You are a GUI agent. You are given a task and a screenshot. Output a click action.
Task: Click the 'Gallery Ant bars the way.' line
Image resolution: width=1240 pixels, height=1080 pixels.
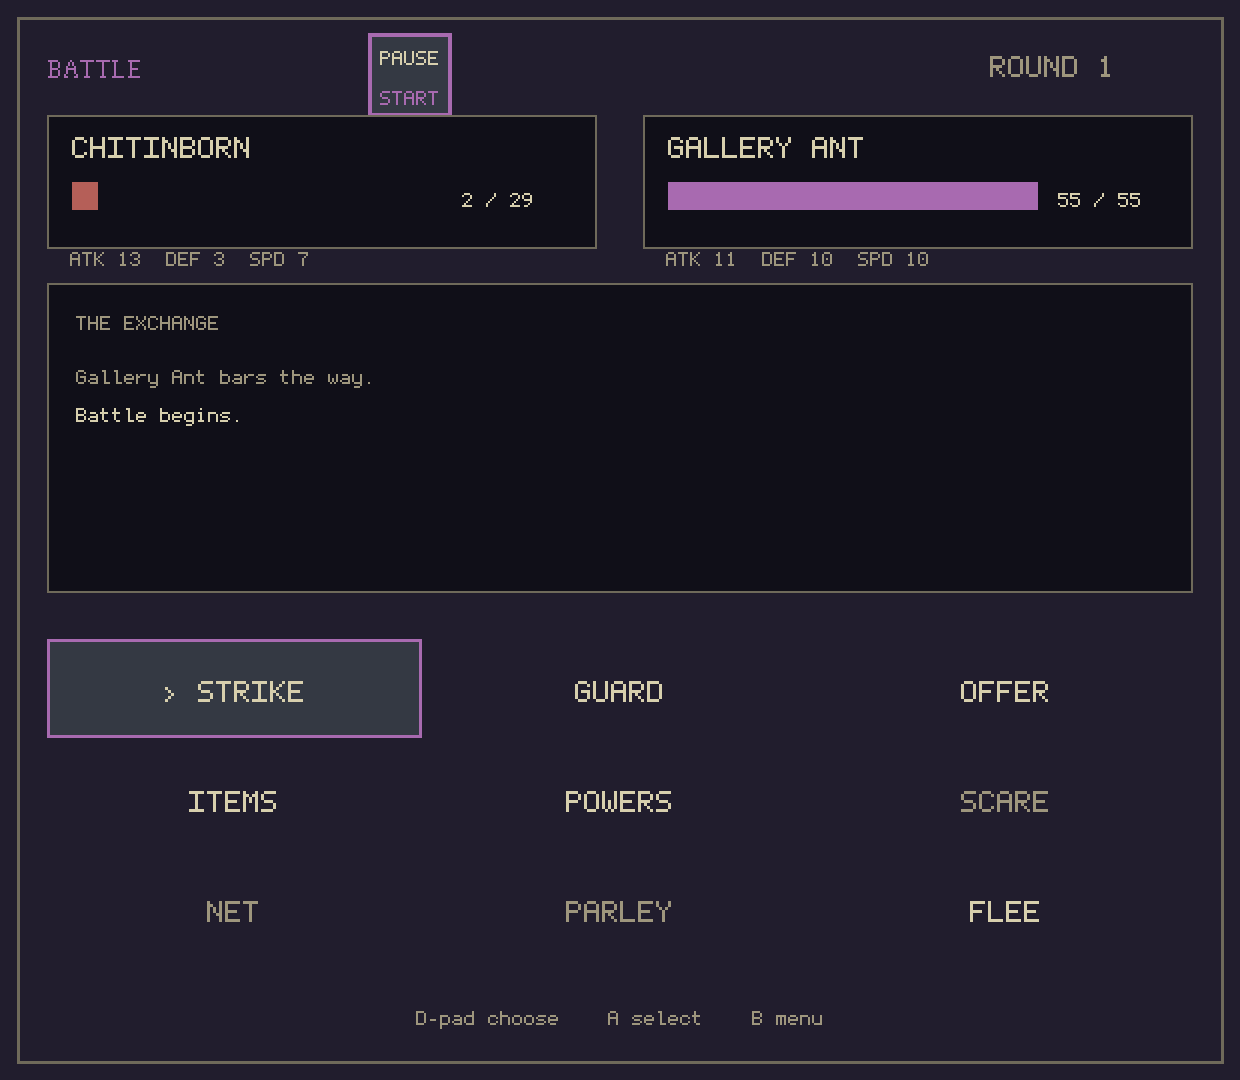224,378
